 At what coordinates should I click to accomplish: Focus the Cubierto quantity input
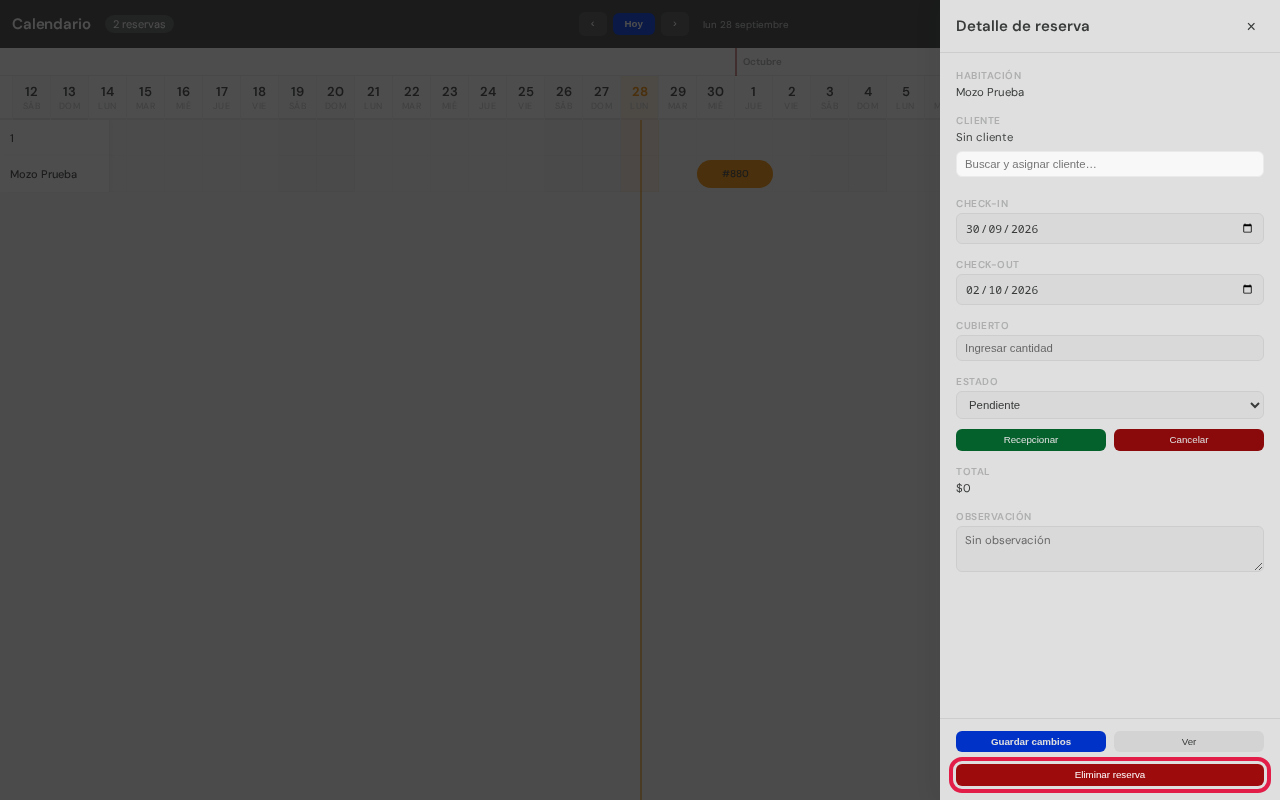click(x=1110, y=348)
